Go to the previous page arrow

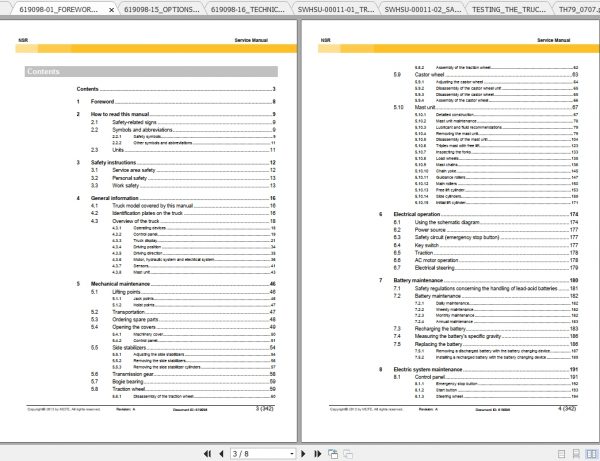pyautogui.click(x=221, y=454)
